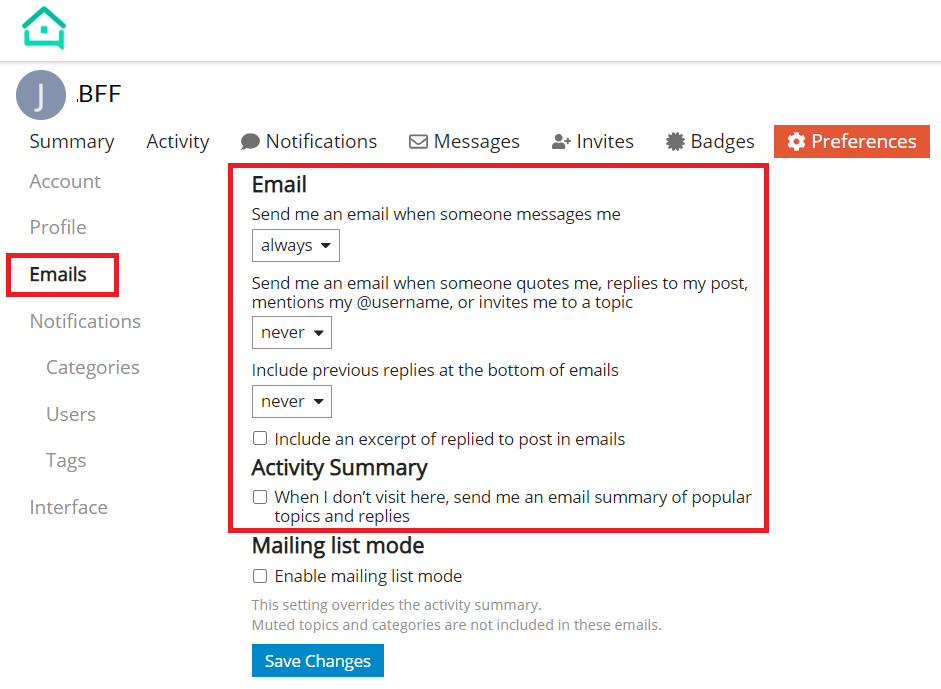Click the Invites user-plus icon

click(561, 142)
